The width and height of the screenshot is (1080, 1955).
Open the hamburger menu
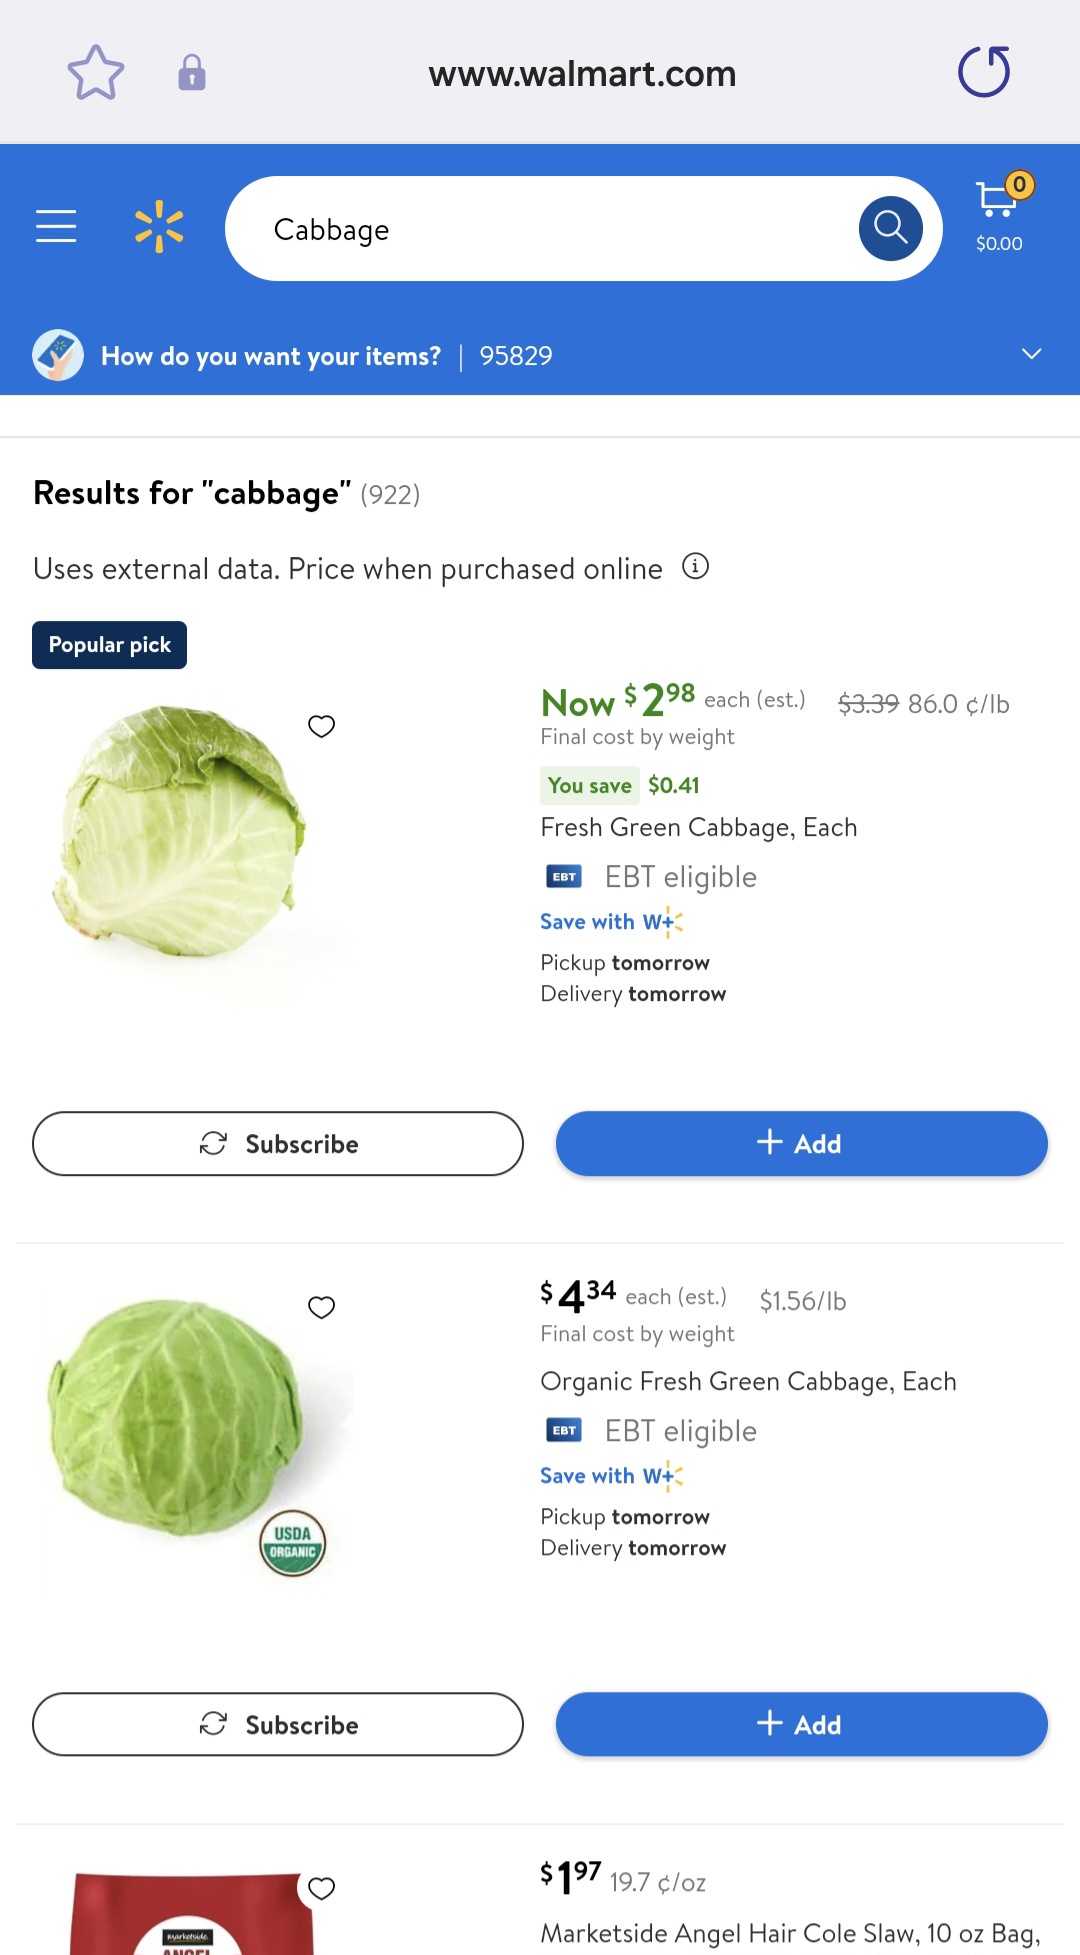tap(56, 226)
